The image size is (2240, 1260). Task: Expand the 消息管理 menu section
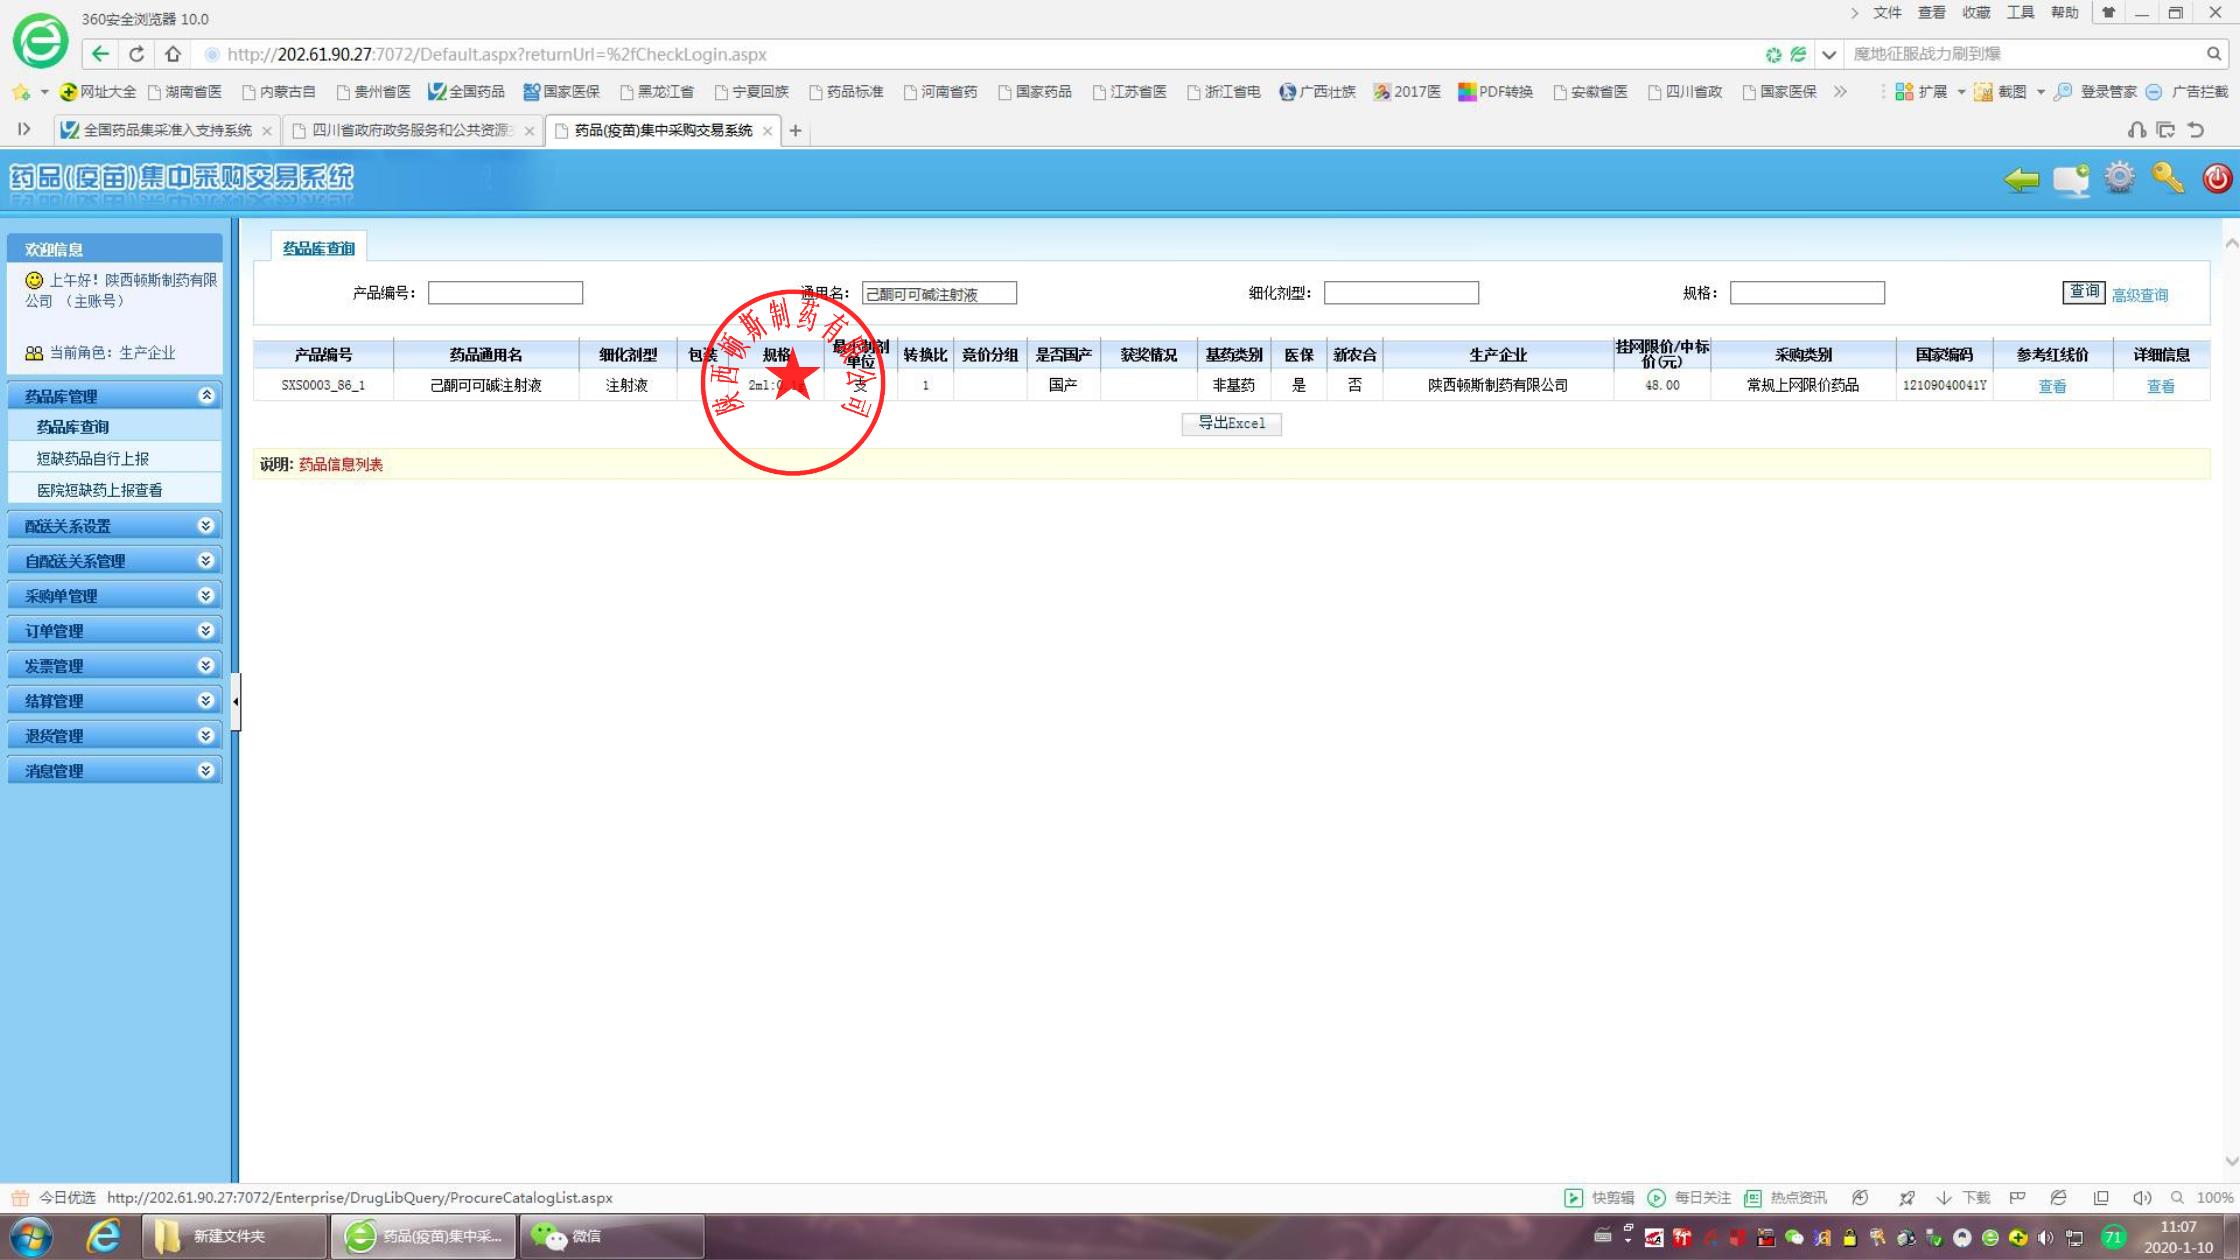click(x=115, y=771)
